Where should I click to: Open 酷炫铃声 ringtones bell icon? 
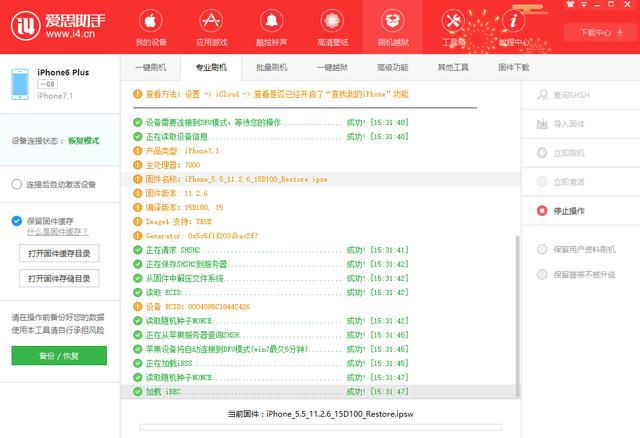pyautogui.click(x=271, y=21)
